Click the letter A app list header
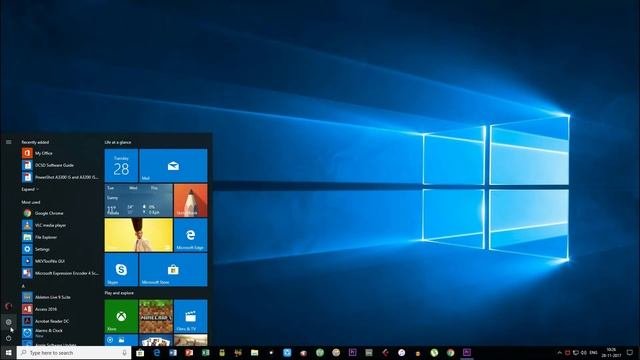 pyautogui.click(x=23, y=286)
